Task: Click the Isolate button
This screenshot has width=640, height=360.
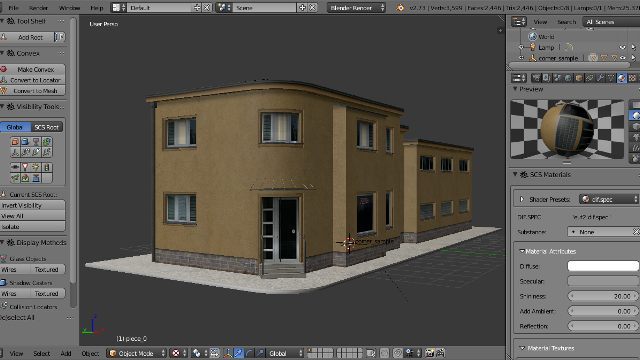Action: (x=33, y=227)
